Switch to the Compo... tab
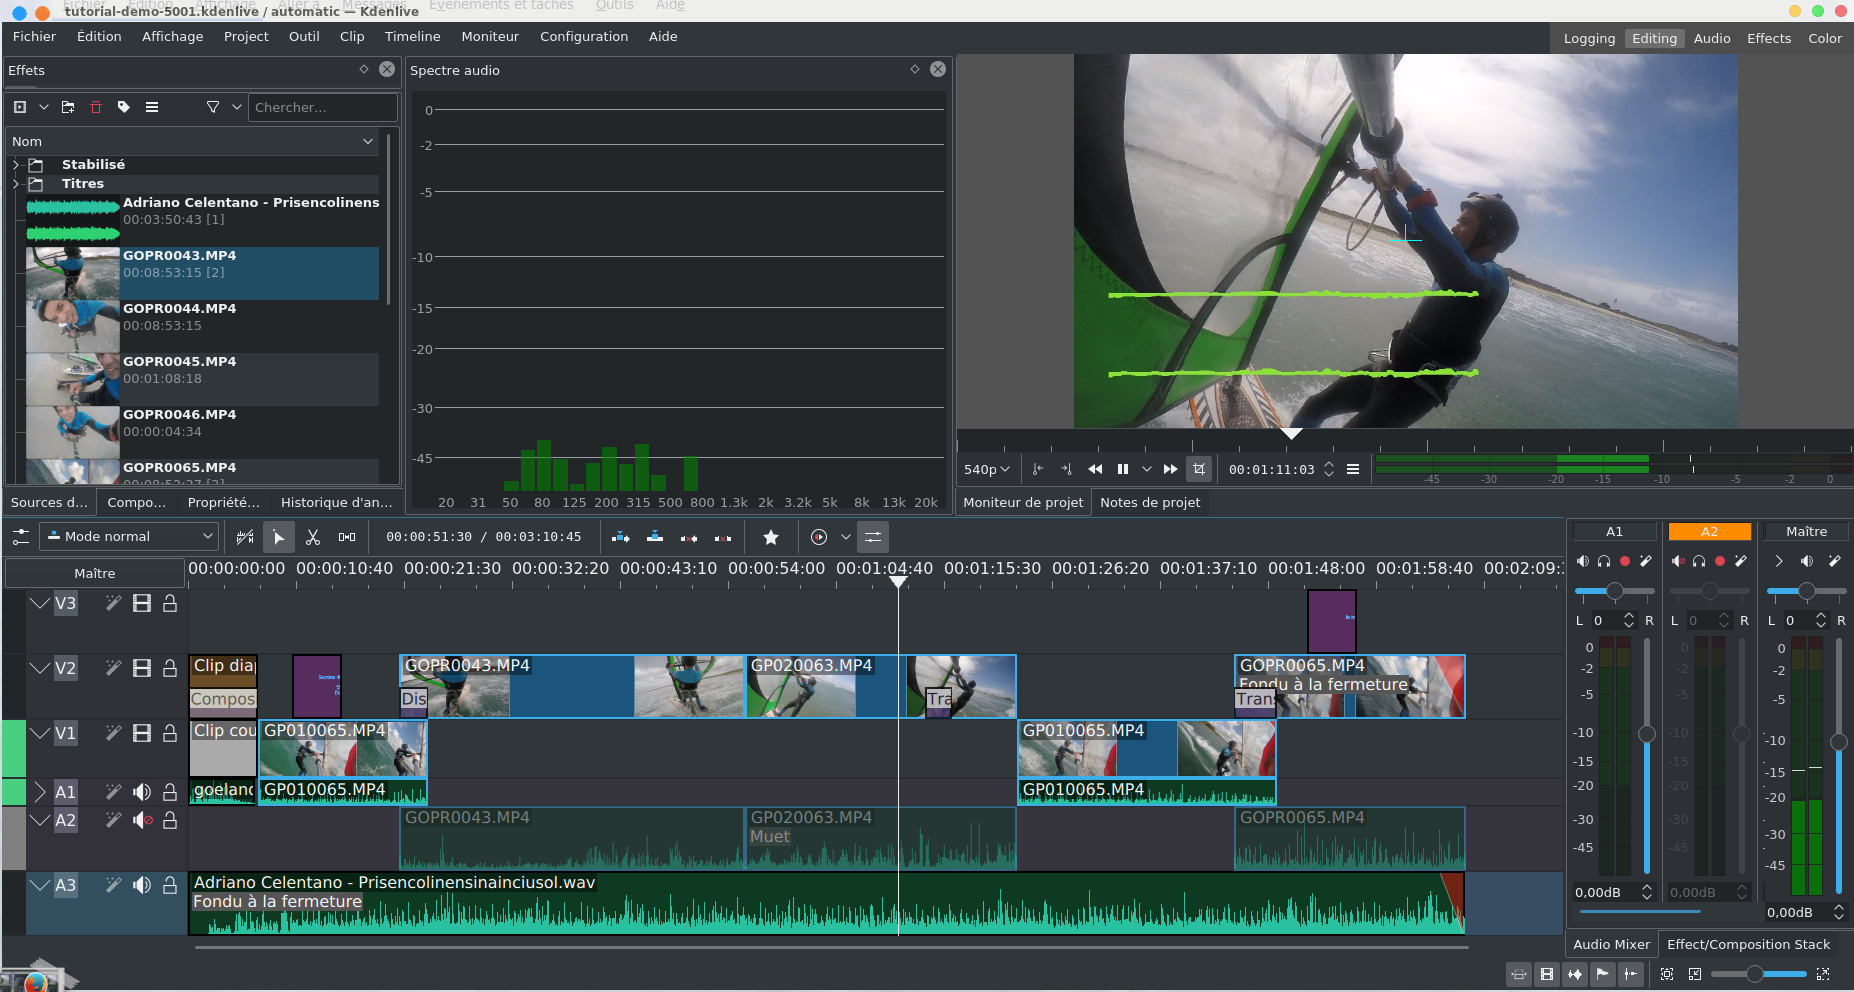Screen dimensions: 1854x992 click(137, 503)
